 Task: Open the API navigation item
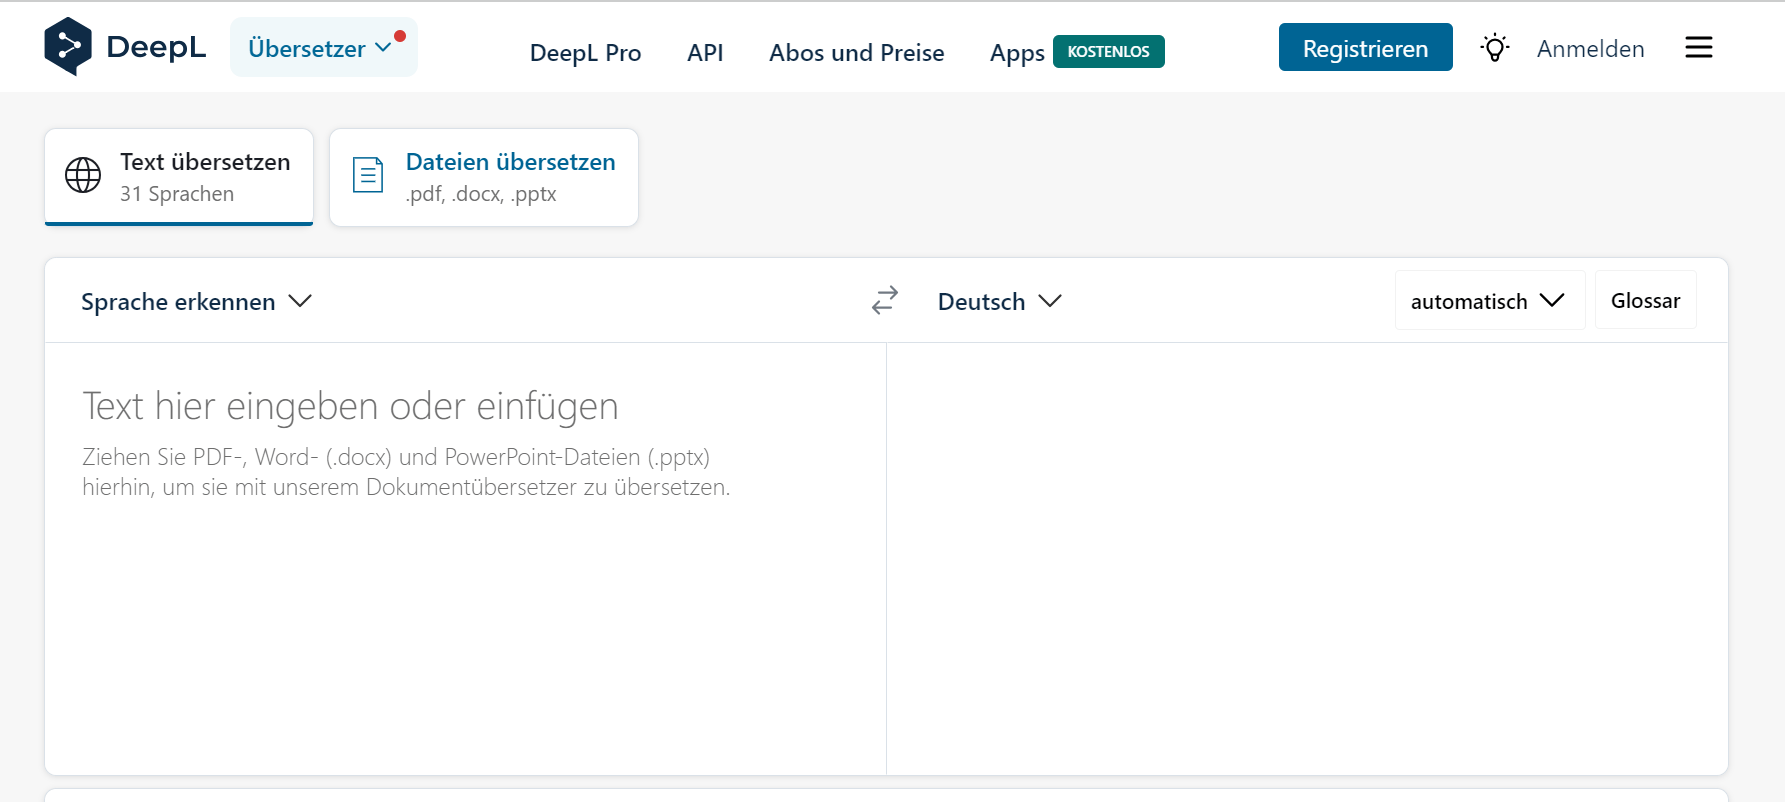(705, 53)
